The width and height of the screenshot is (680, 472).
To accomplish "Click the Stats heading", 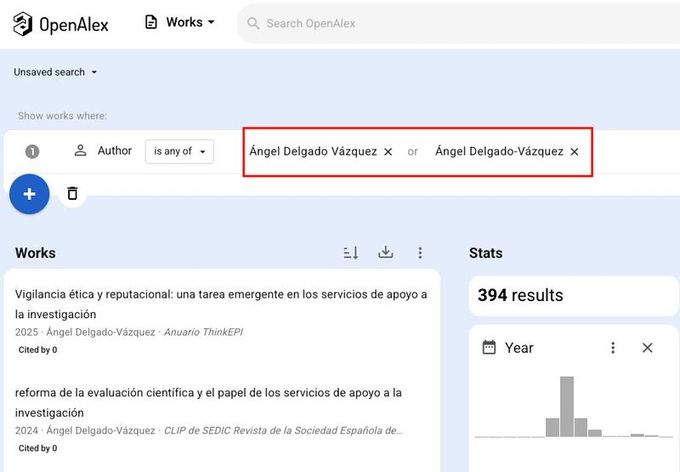I will click(486, 253).
